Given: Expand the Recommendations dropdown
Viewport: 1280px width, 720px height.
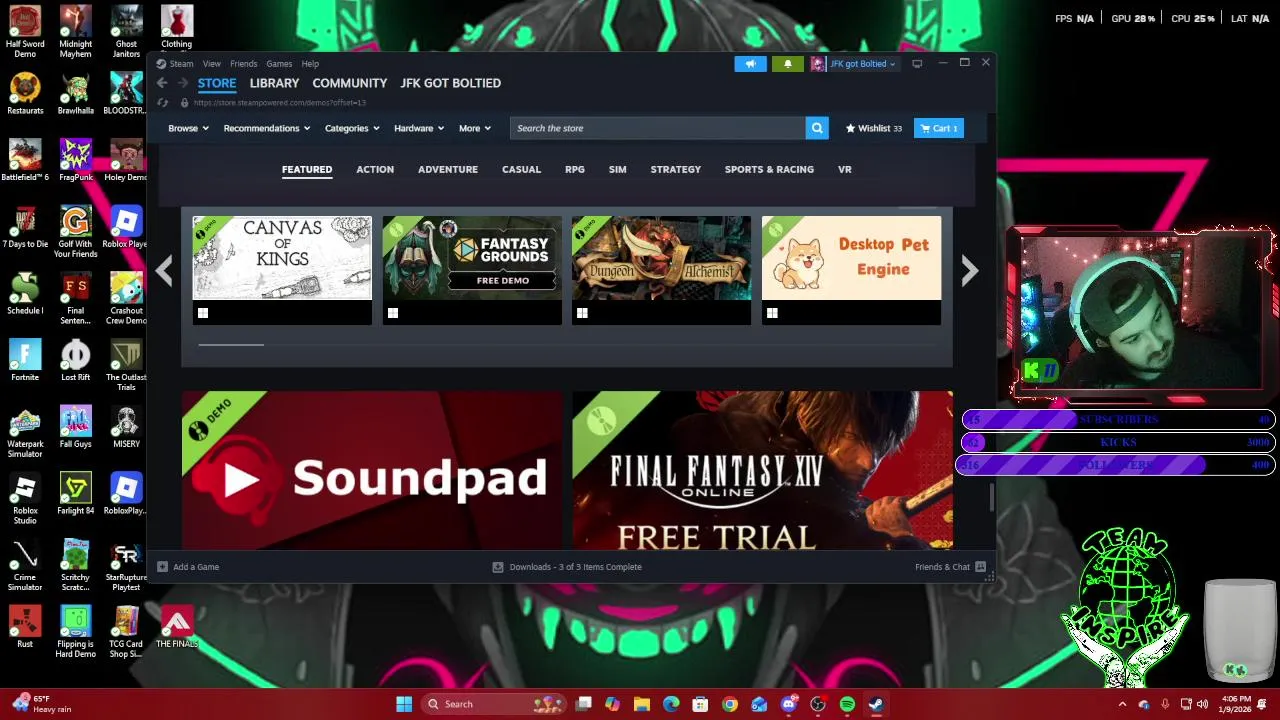Looking at the screenshot, I should click(x=267, y=128).
